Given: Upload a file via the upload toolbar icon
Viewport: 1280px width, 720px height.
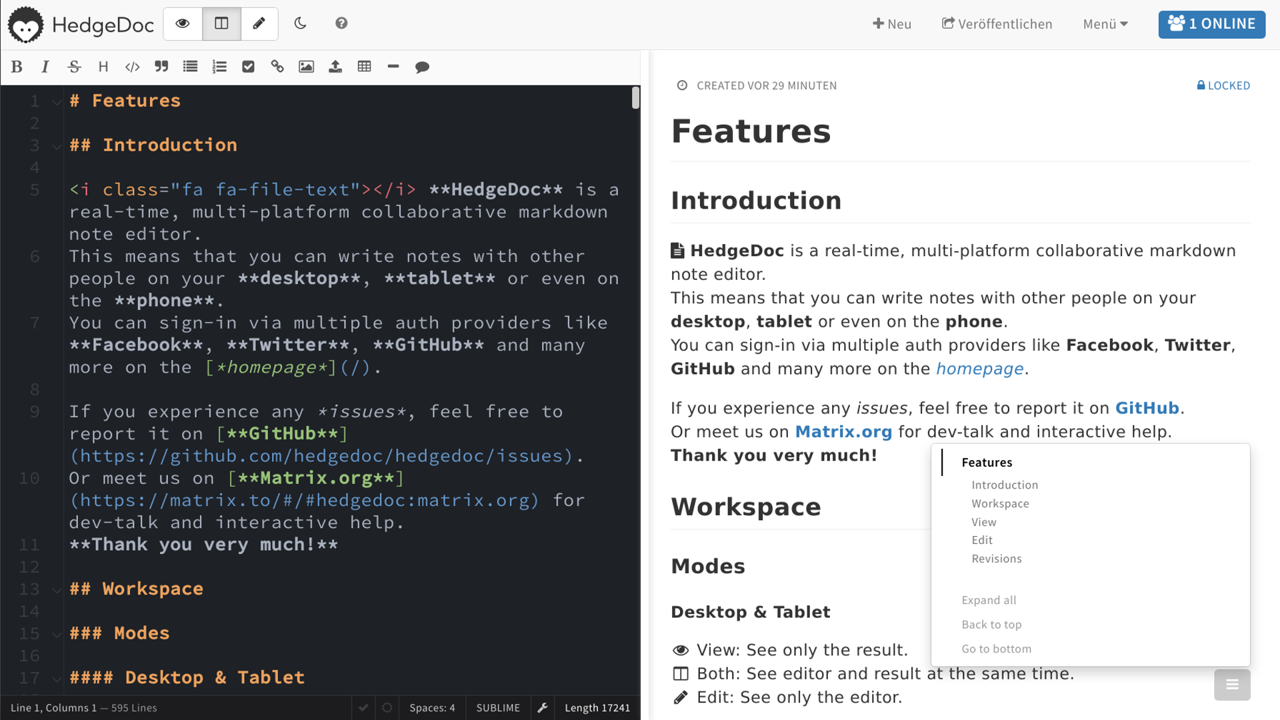Looking at the screenshot, I should [335, 66].
